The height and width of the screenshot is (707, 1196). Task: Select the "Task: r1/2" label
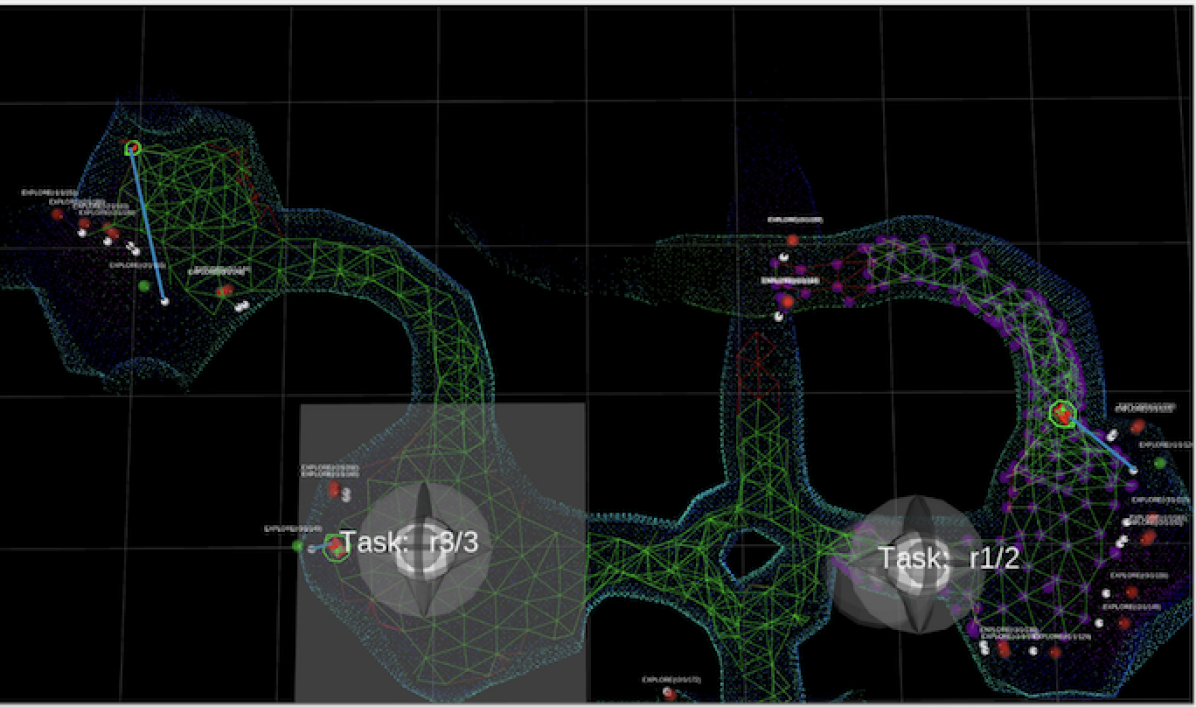[x=949, y=558]
